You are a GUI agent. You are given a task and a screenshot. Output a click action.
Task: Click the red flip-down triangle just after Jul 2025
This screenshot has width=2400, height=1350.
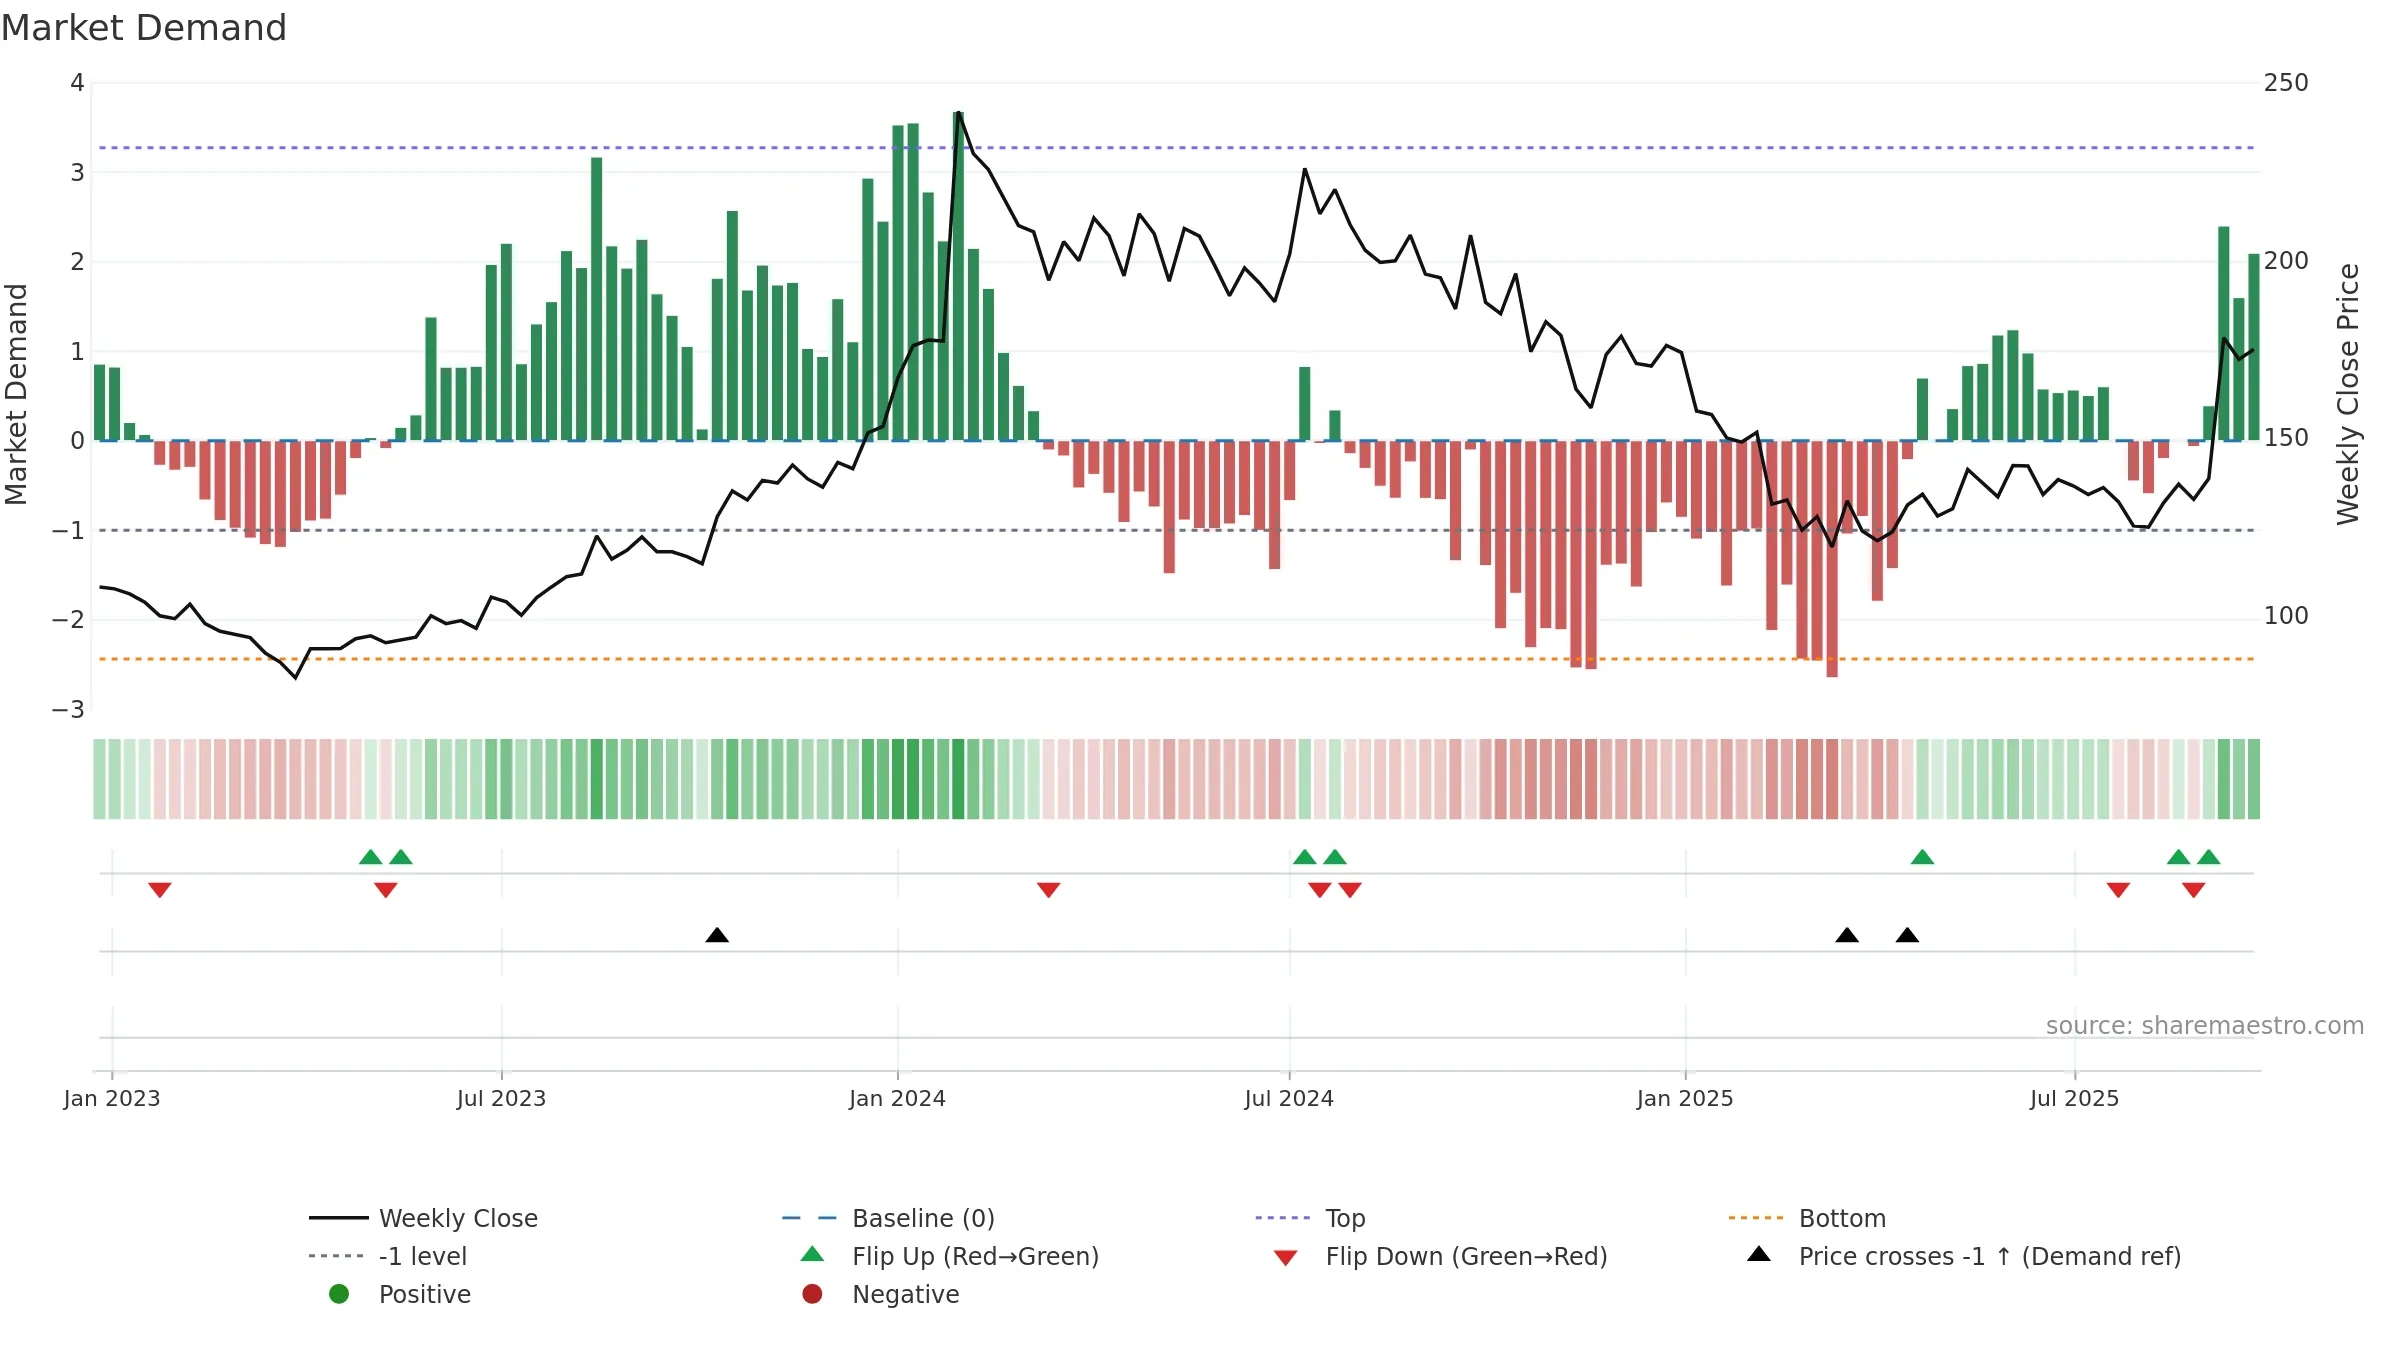[2118, 889]
